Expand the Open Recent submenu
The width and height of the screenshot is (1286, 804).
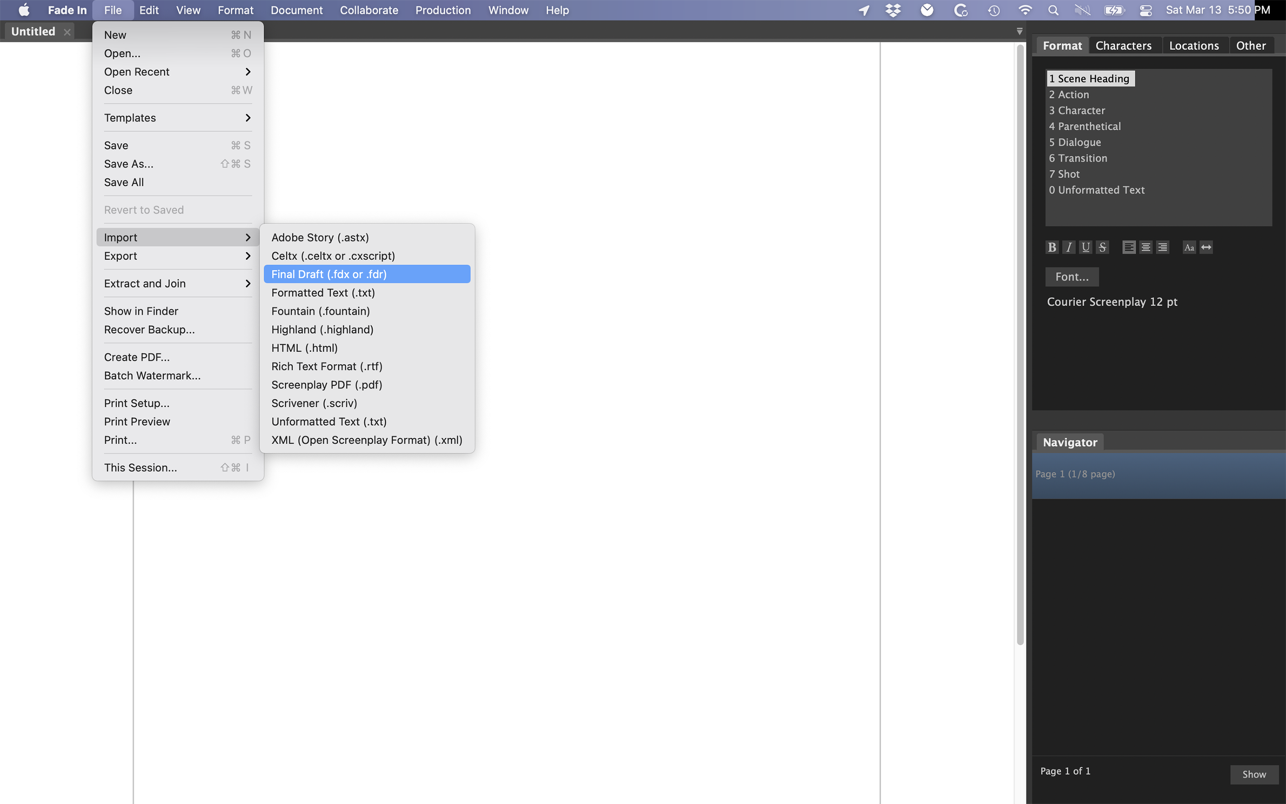coord(177,72)
